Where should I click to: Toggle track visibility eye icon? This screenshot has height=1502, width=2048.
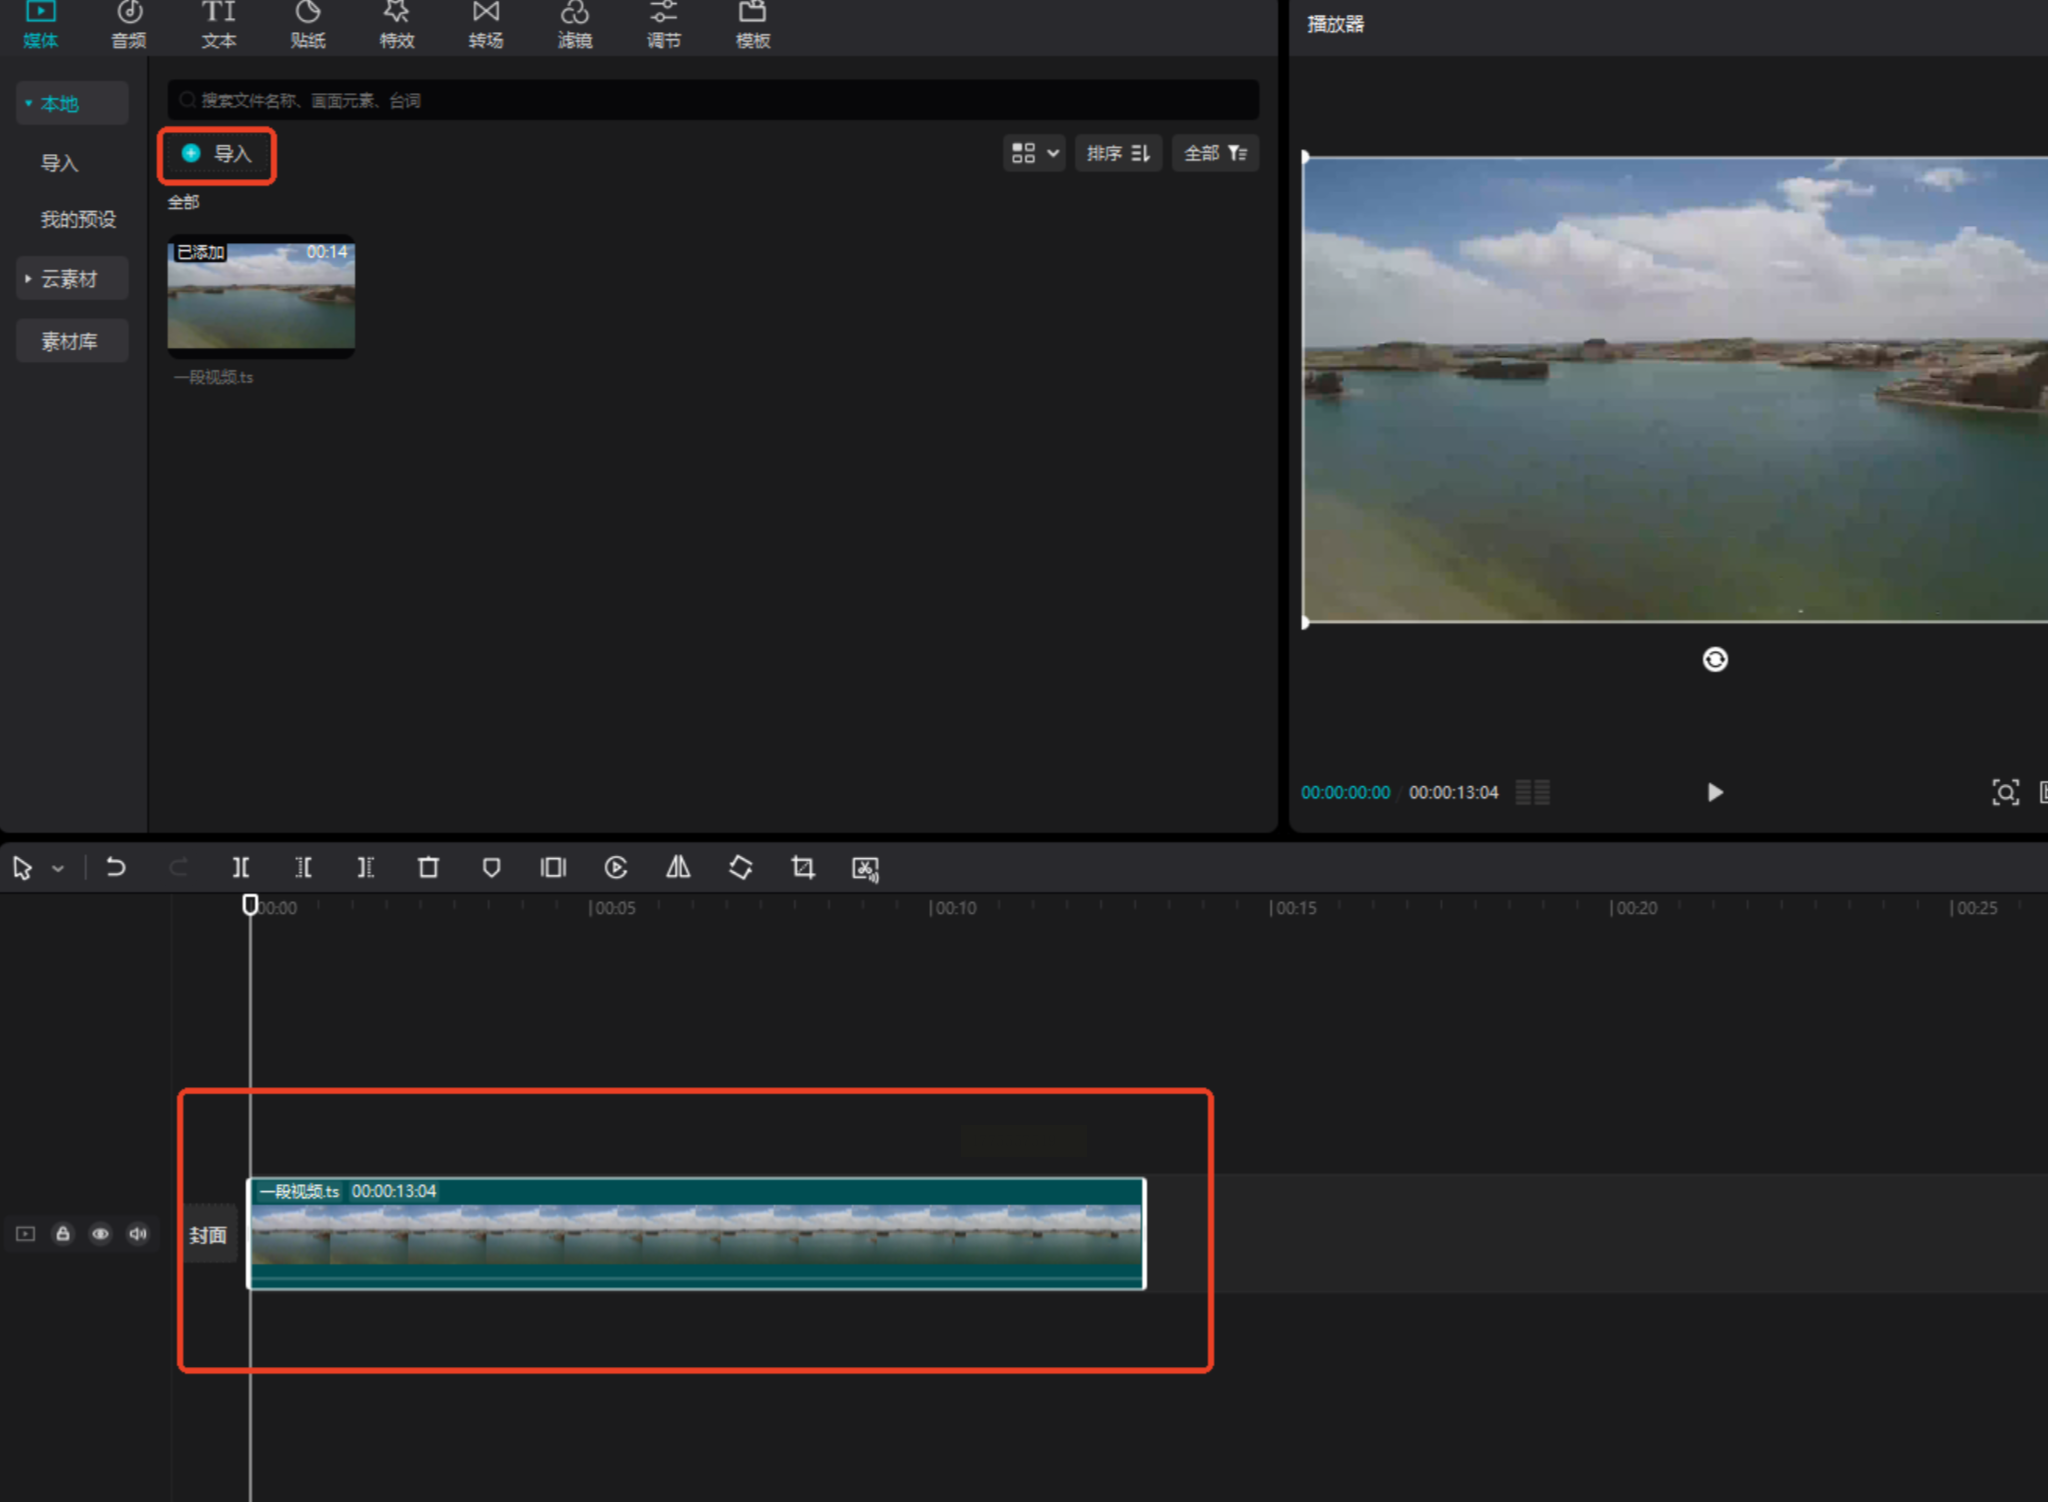click(x=100, y=1233)
